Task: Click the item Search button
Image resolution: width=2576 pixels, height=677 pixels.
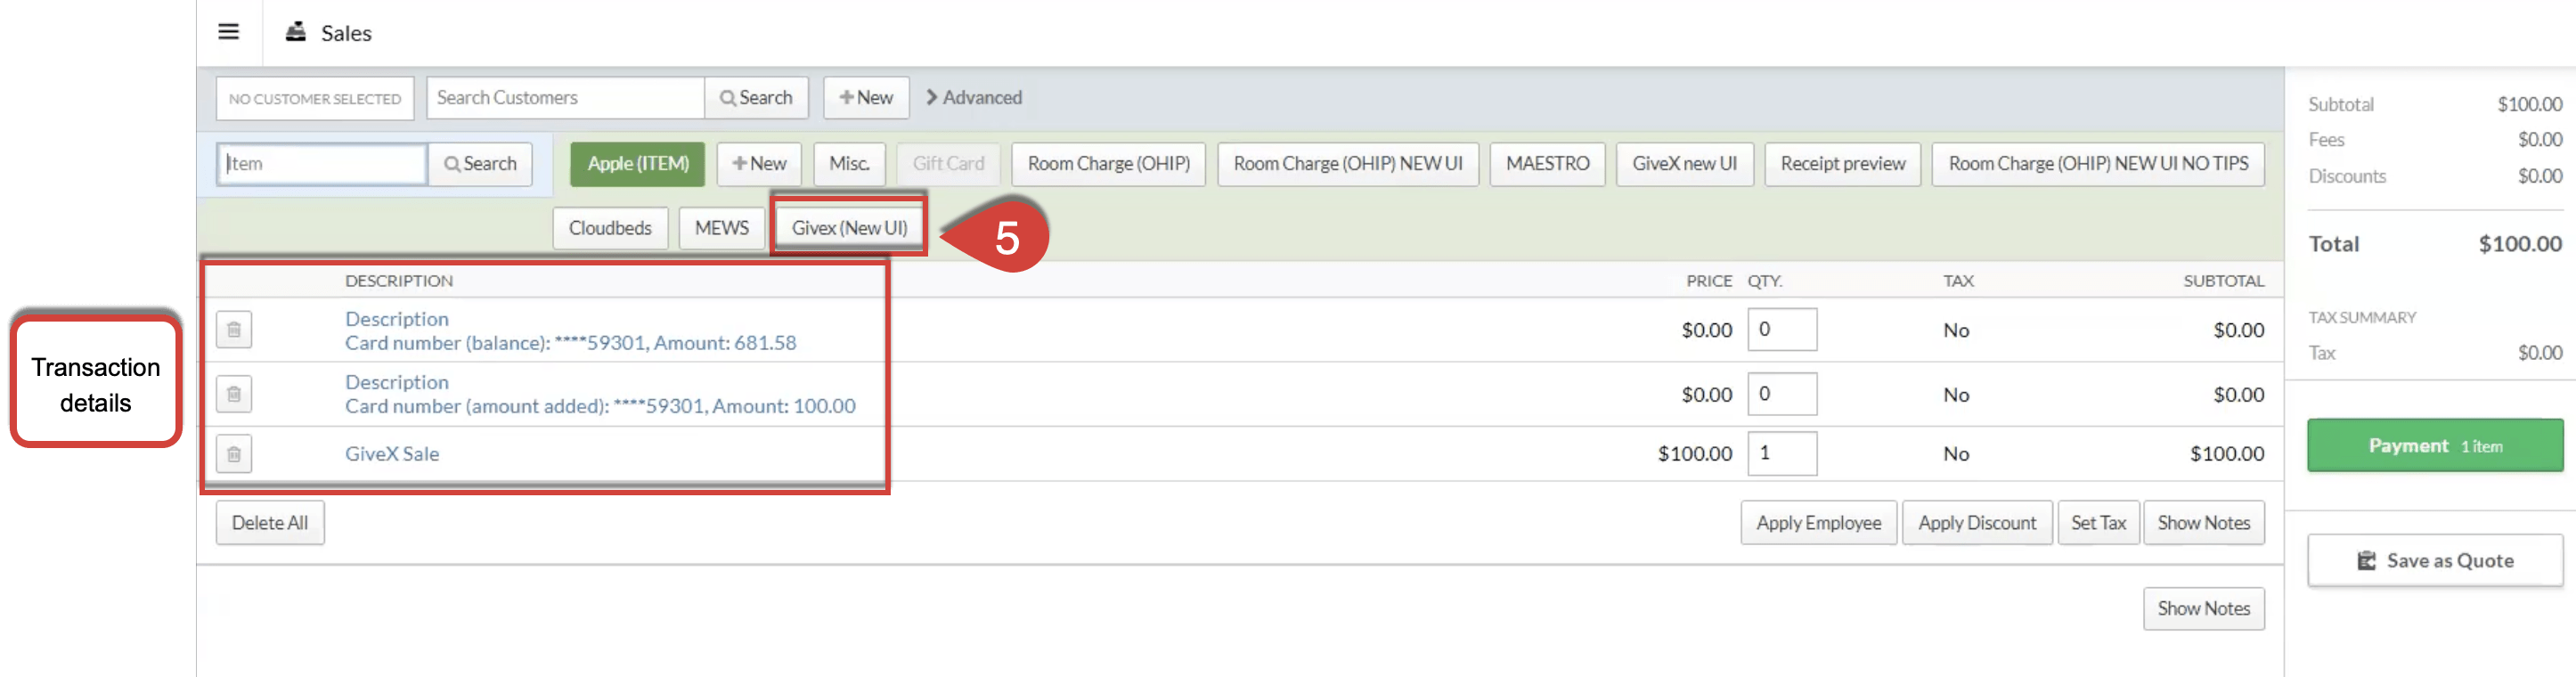Action: 480,164
